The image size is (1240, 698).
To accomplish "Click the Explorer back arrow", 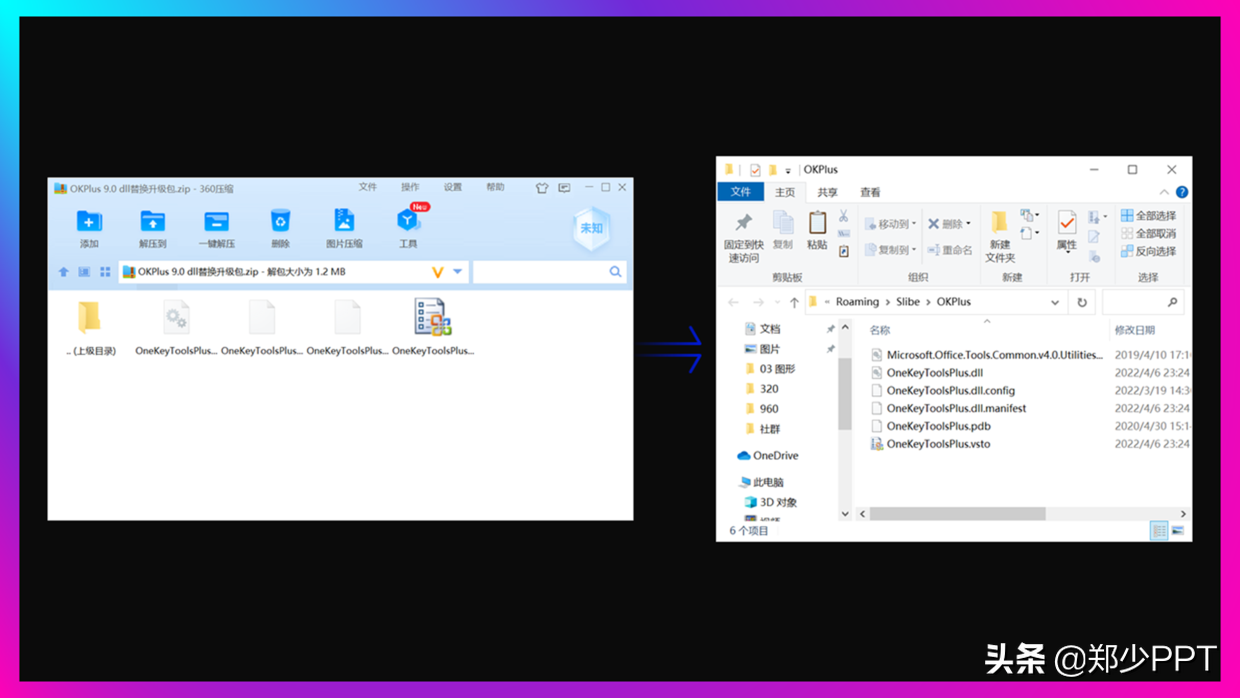I will pos(733,302).
